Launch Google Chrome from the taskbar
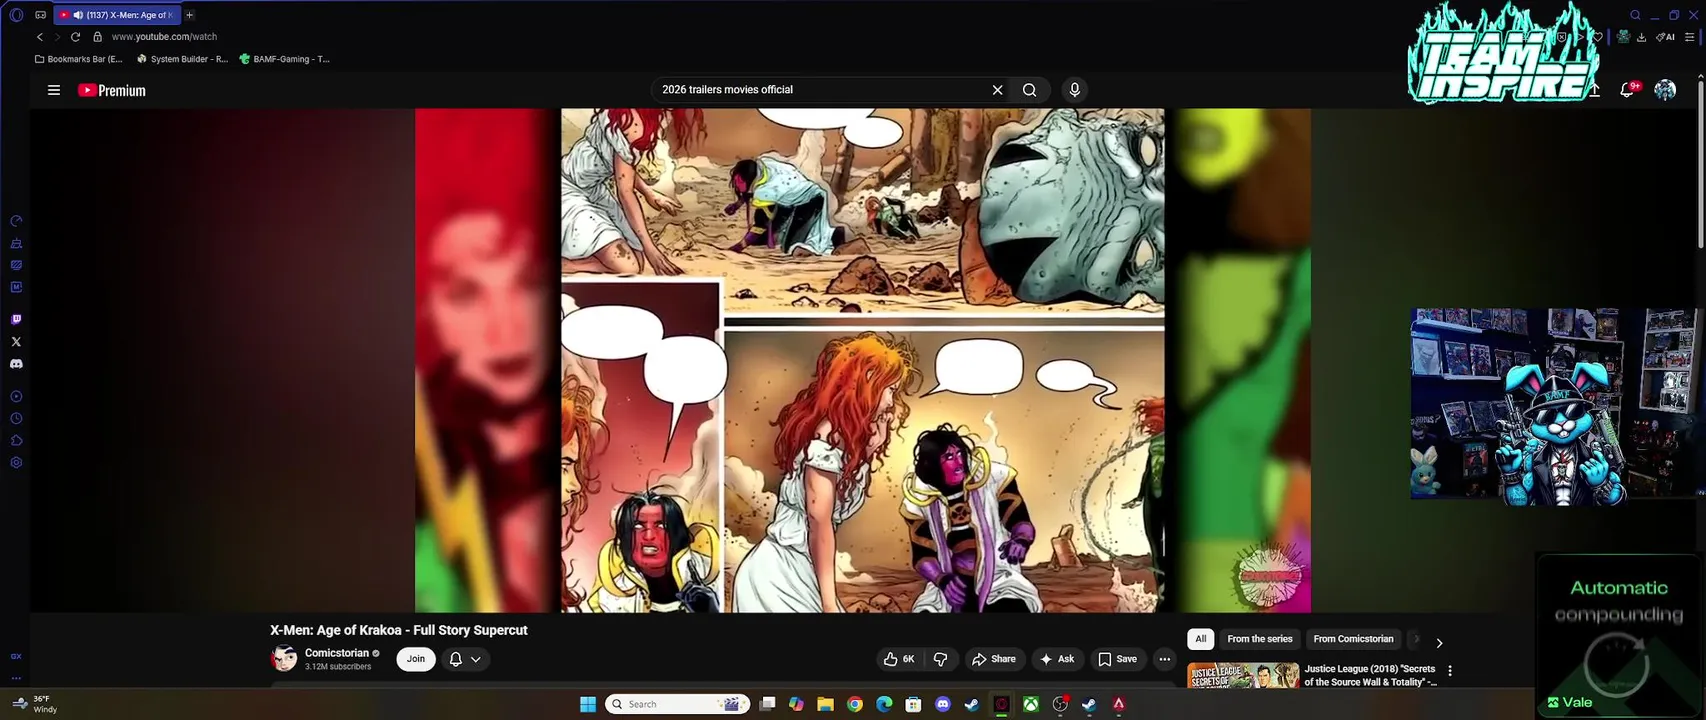This screenshot has width=1706, height=720. [854, 704]
